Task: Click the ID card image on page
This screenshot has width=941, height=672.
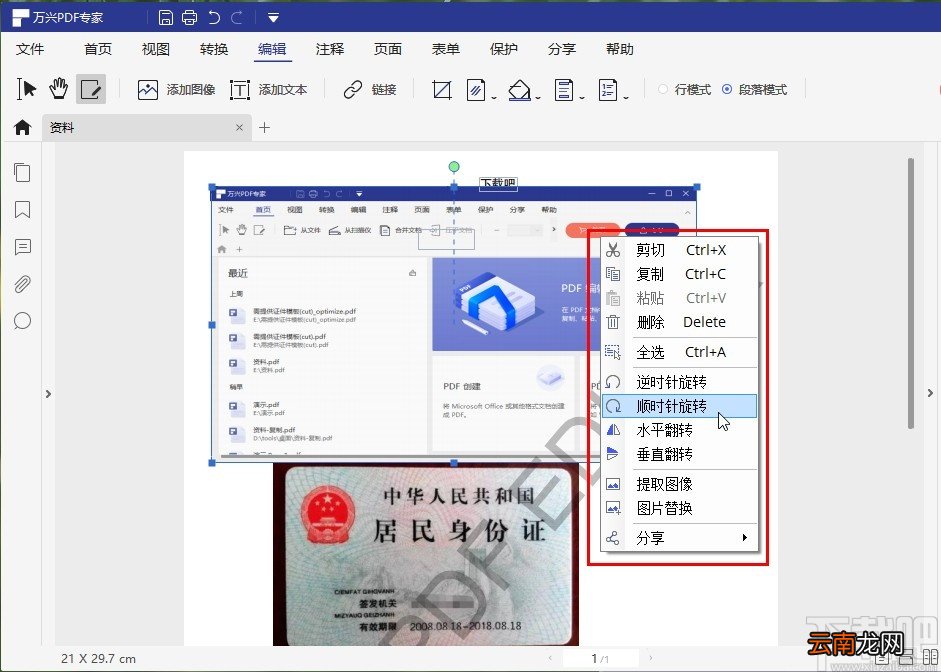Action: pos(425,554)
